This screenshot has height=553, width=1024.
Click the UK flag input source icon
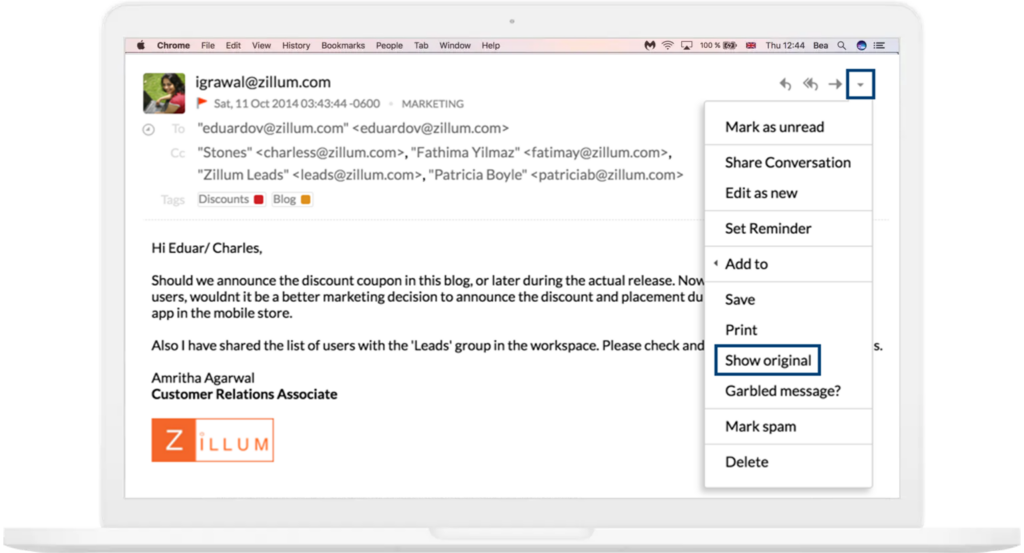pyautogui.click(x=751, y=45)
